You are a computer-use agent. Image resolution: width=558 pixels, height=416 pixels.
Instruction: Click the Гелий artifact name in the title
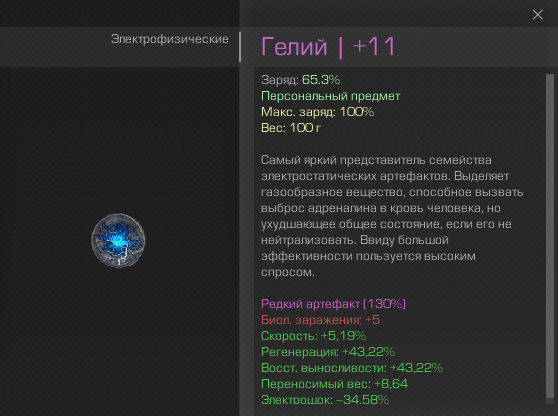(294, 47)
